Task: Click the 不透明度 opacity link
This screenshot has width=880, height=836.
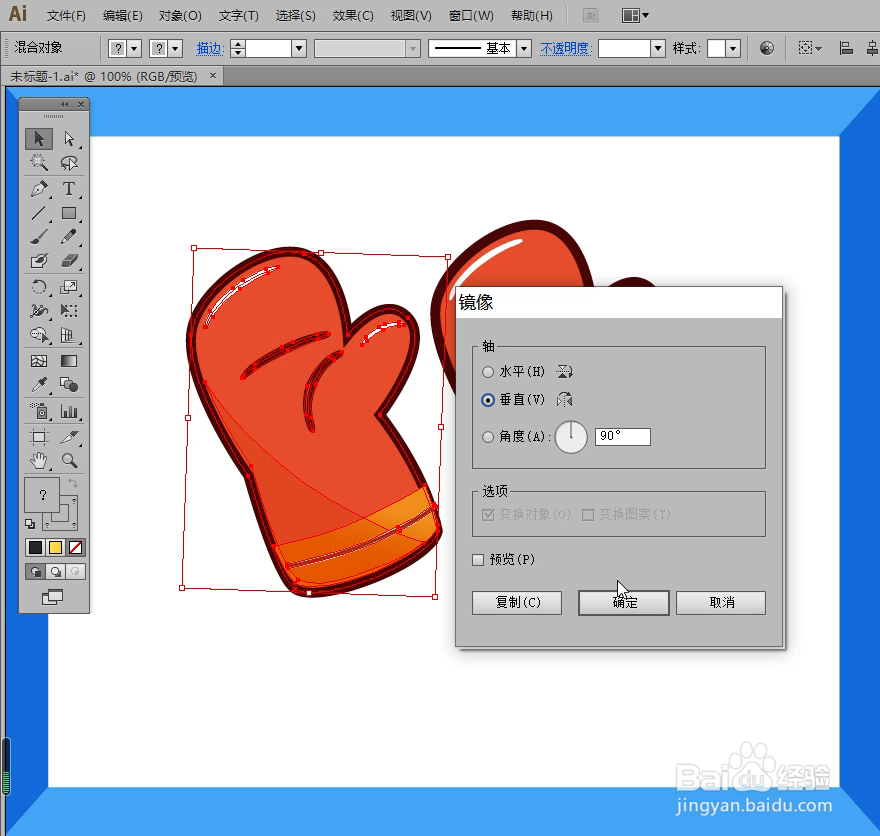Action: (x=566, y=49)
